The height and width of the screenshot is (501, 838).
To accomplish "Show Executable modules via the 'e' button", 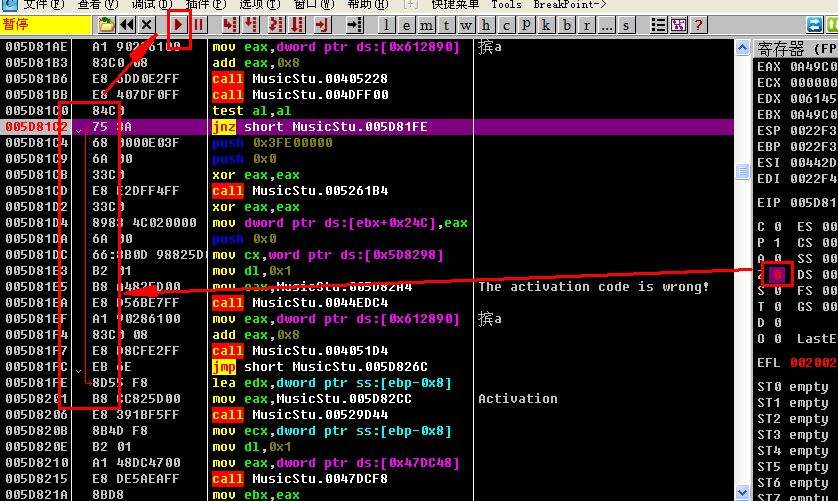I will point(406,25).
